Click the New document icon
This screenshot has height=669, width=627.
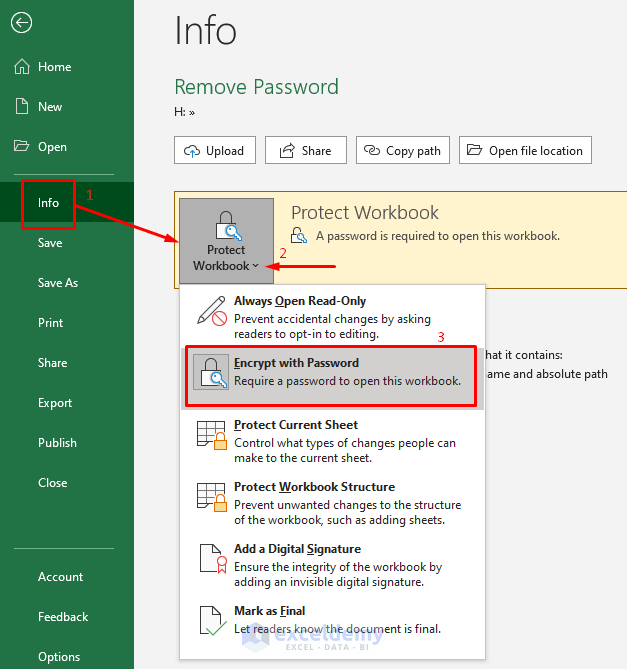pyautogui.click(x=22, y=106)
